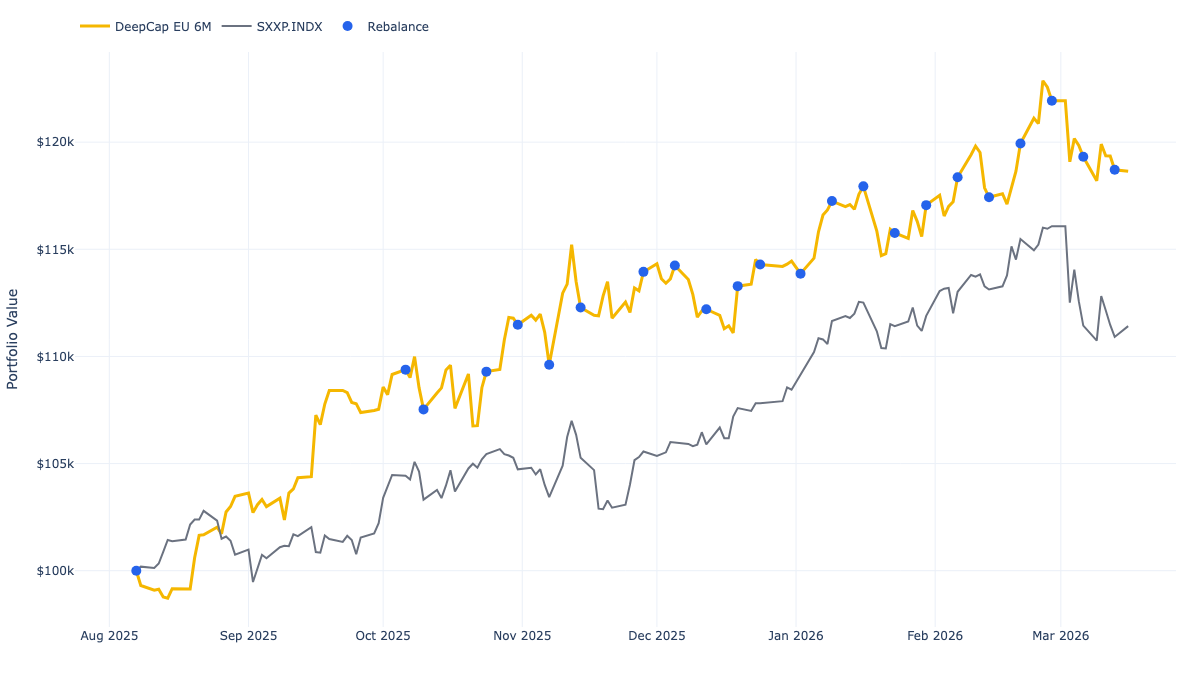Click the Rebalance dot just after Jan 2026
The width and height of the screenshot is (1200, 675).
(x=833, y=201)
